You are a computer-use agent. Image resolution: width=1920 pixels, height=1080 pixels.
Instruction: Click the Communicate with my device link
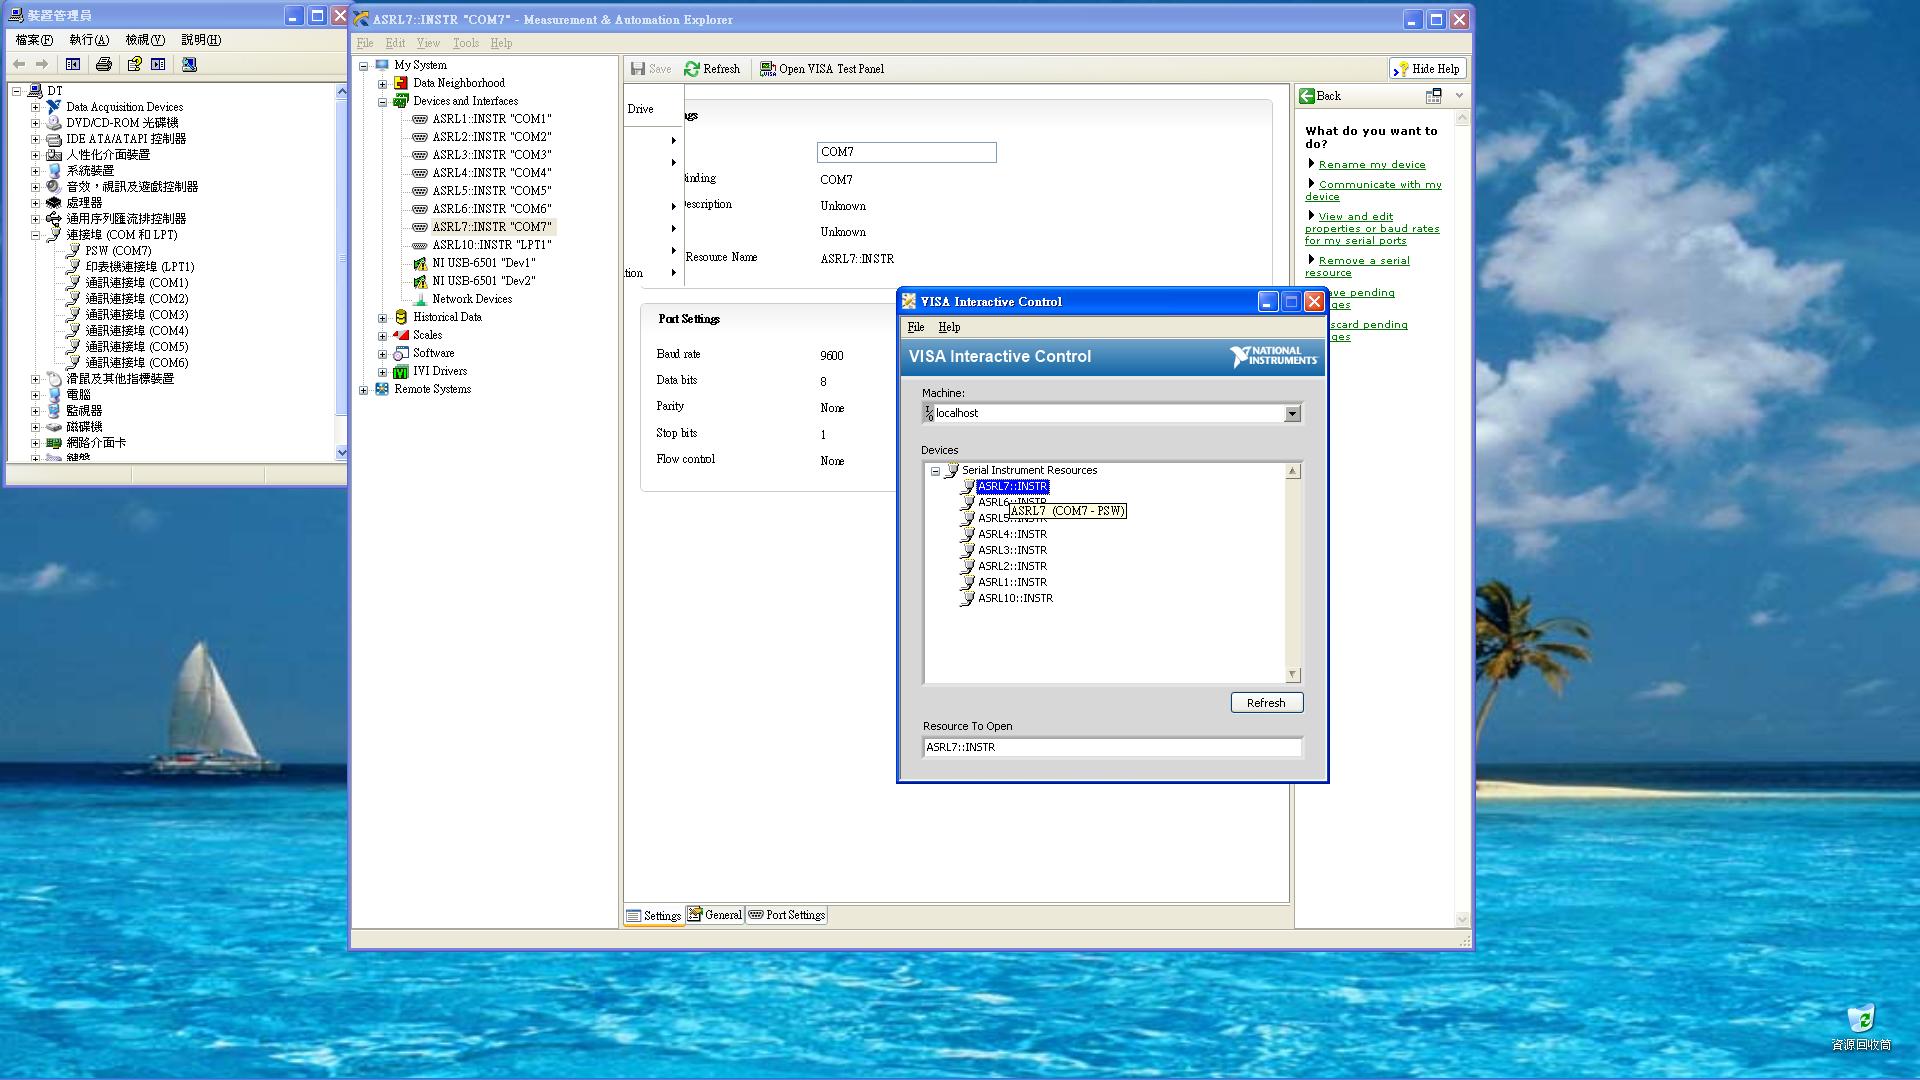click(x=1373, y=190)
